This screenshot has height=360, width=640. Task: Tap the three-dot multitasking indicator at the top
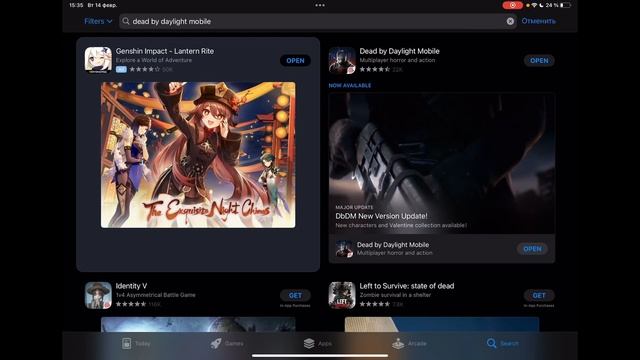pyautogui.click(x=320, y=5)
